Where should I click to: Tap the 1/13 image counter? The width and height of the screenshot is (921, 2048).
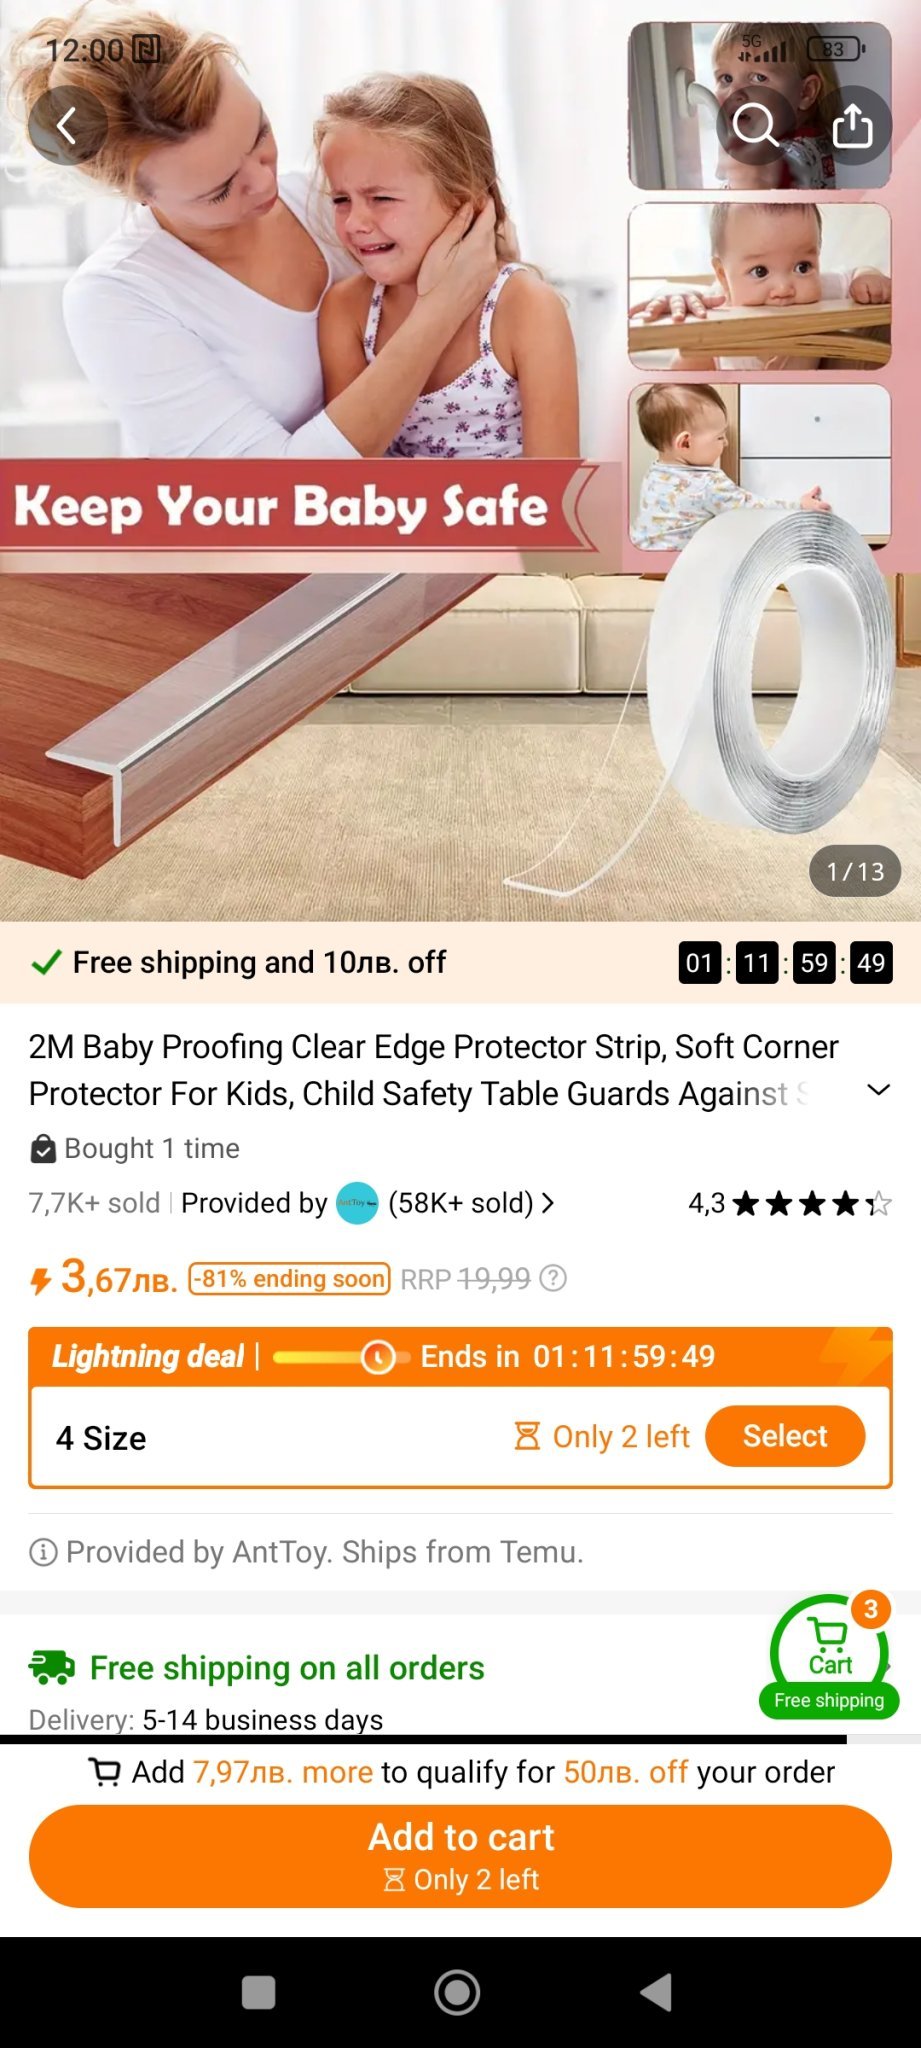pyautogui.click(x=855, y=871)
